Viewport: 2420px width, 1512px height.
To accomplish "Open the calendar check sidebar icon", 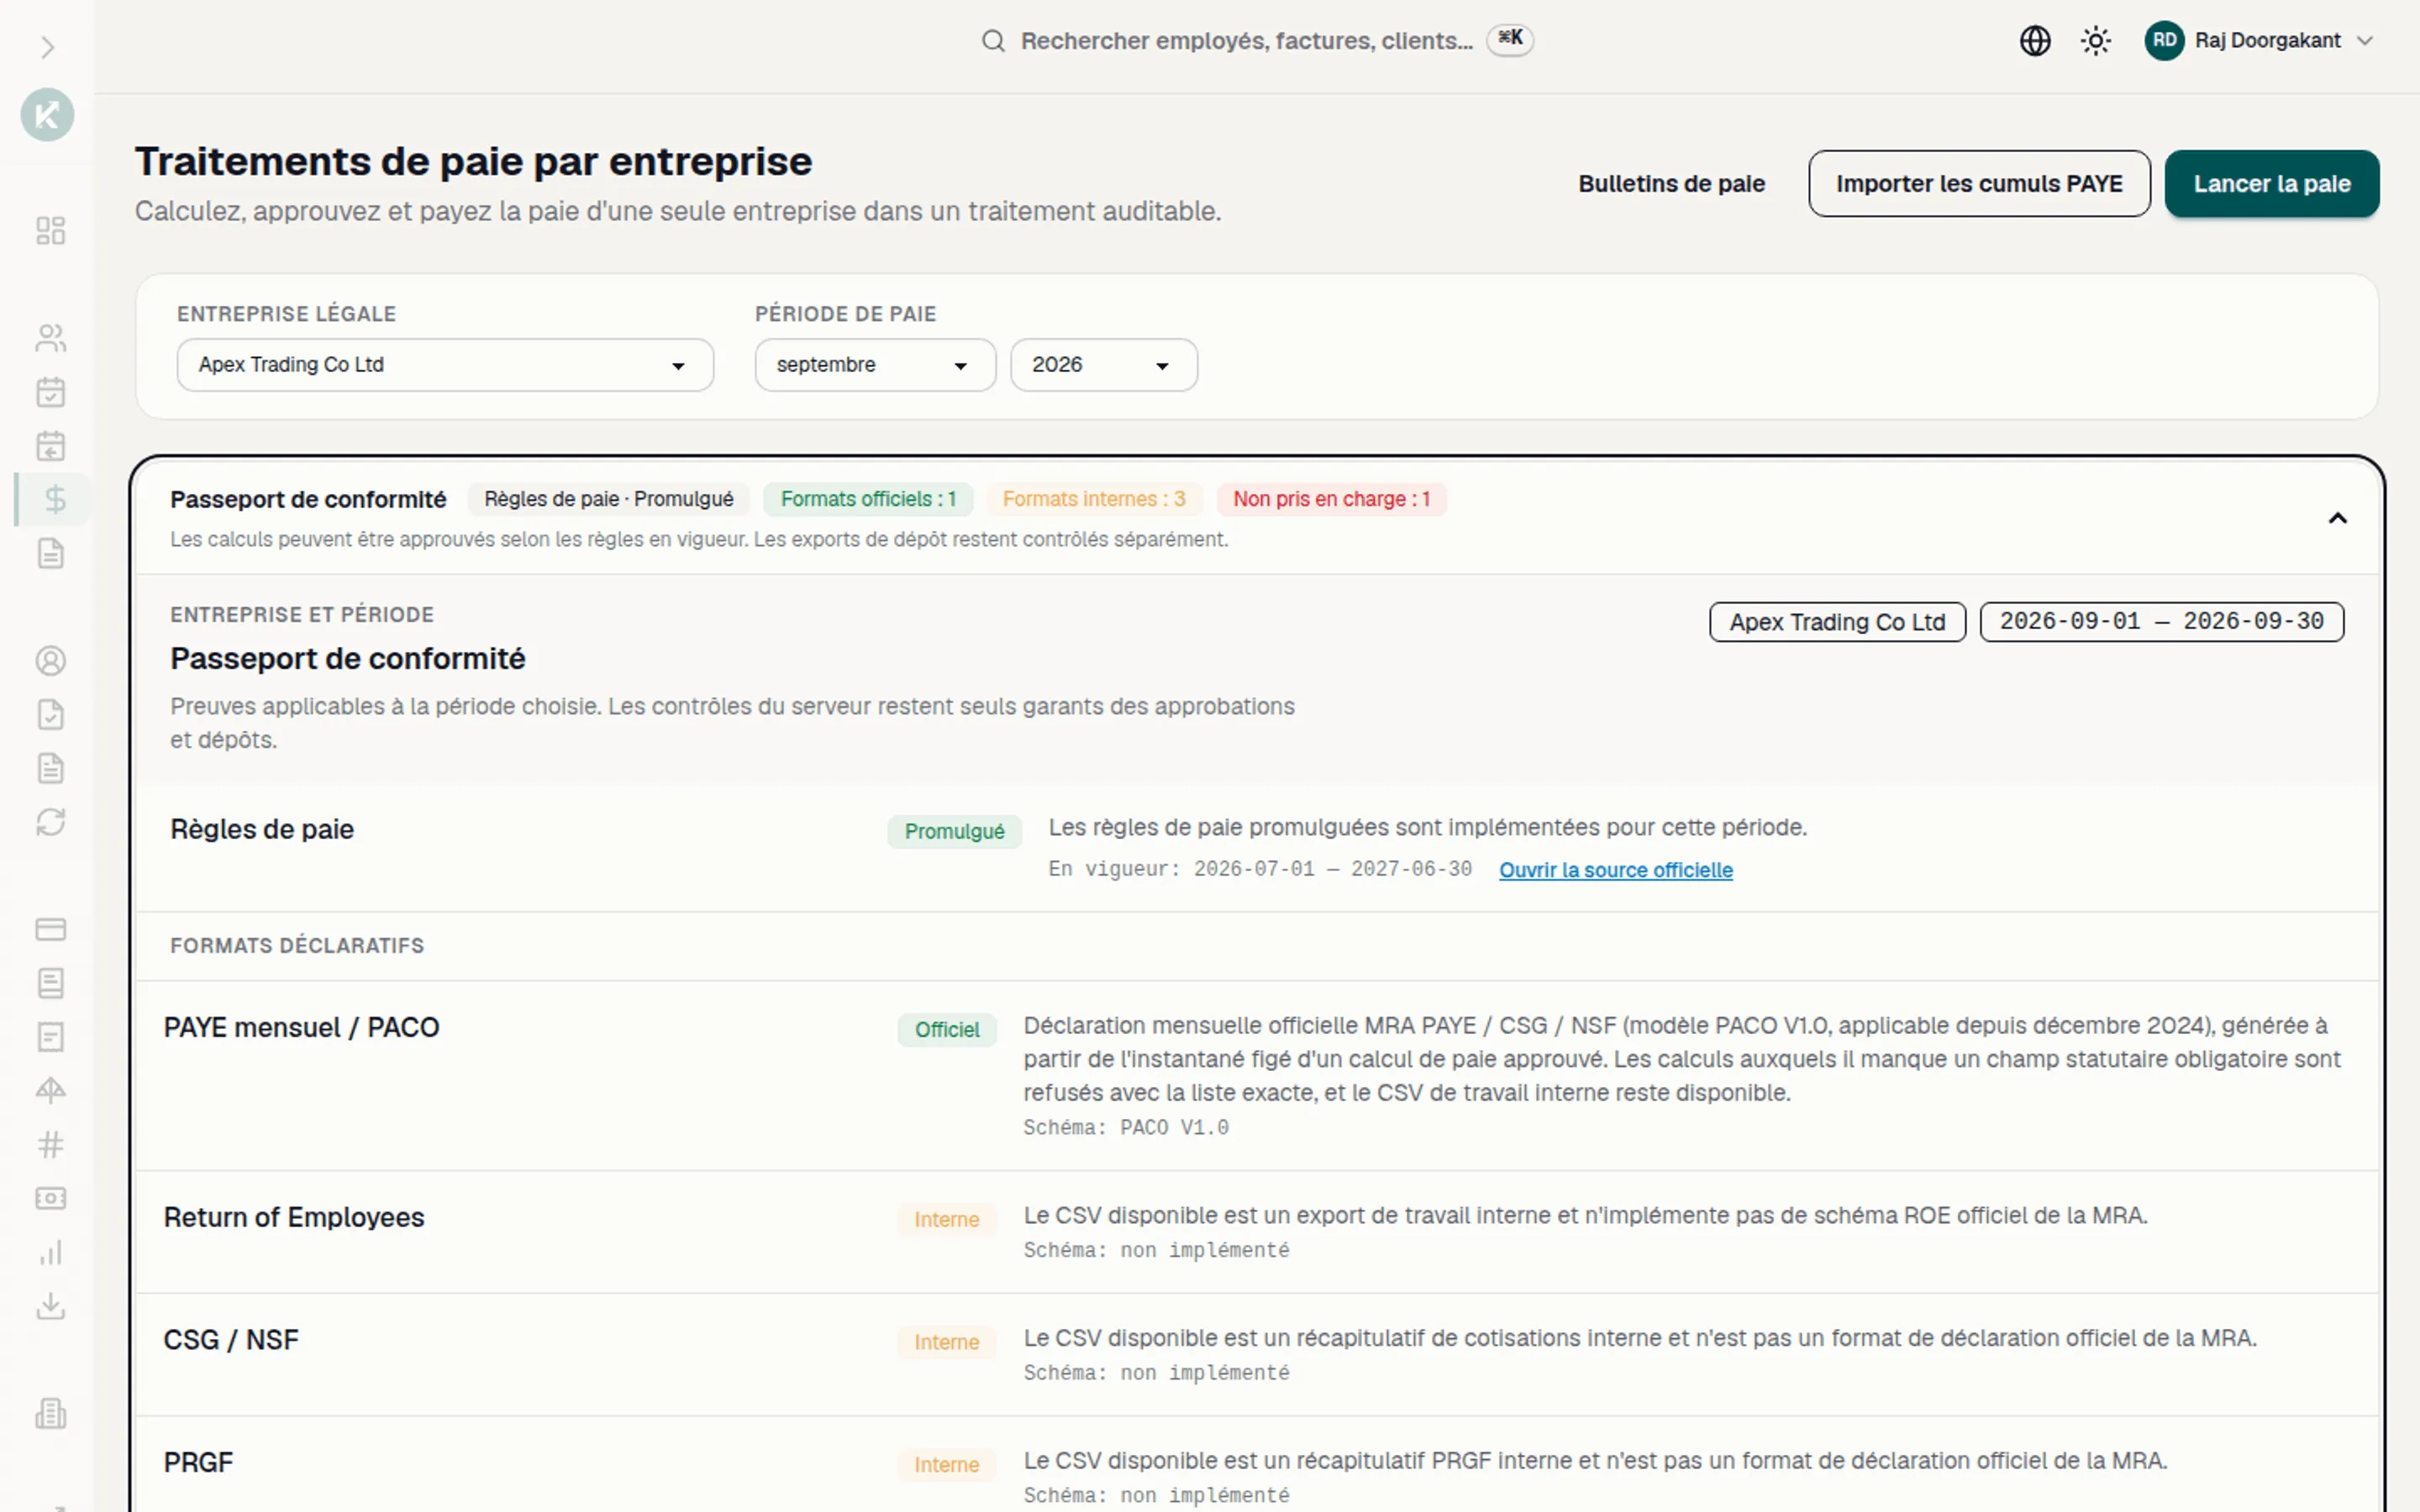I will [x=50, y=392].
